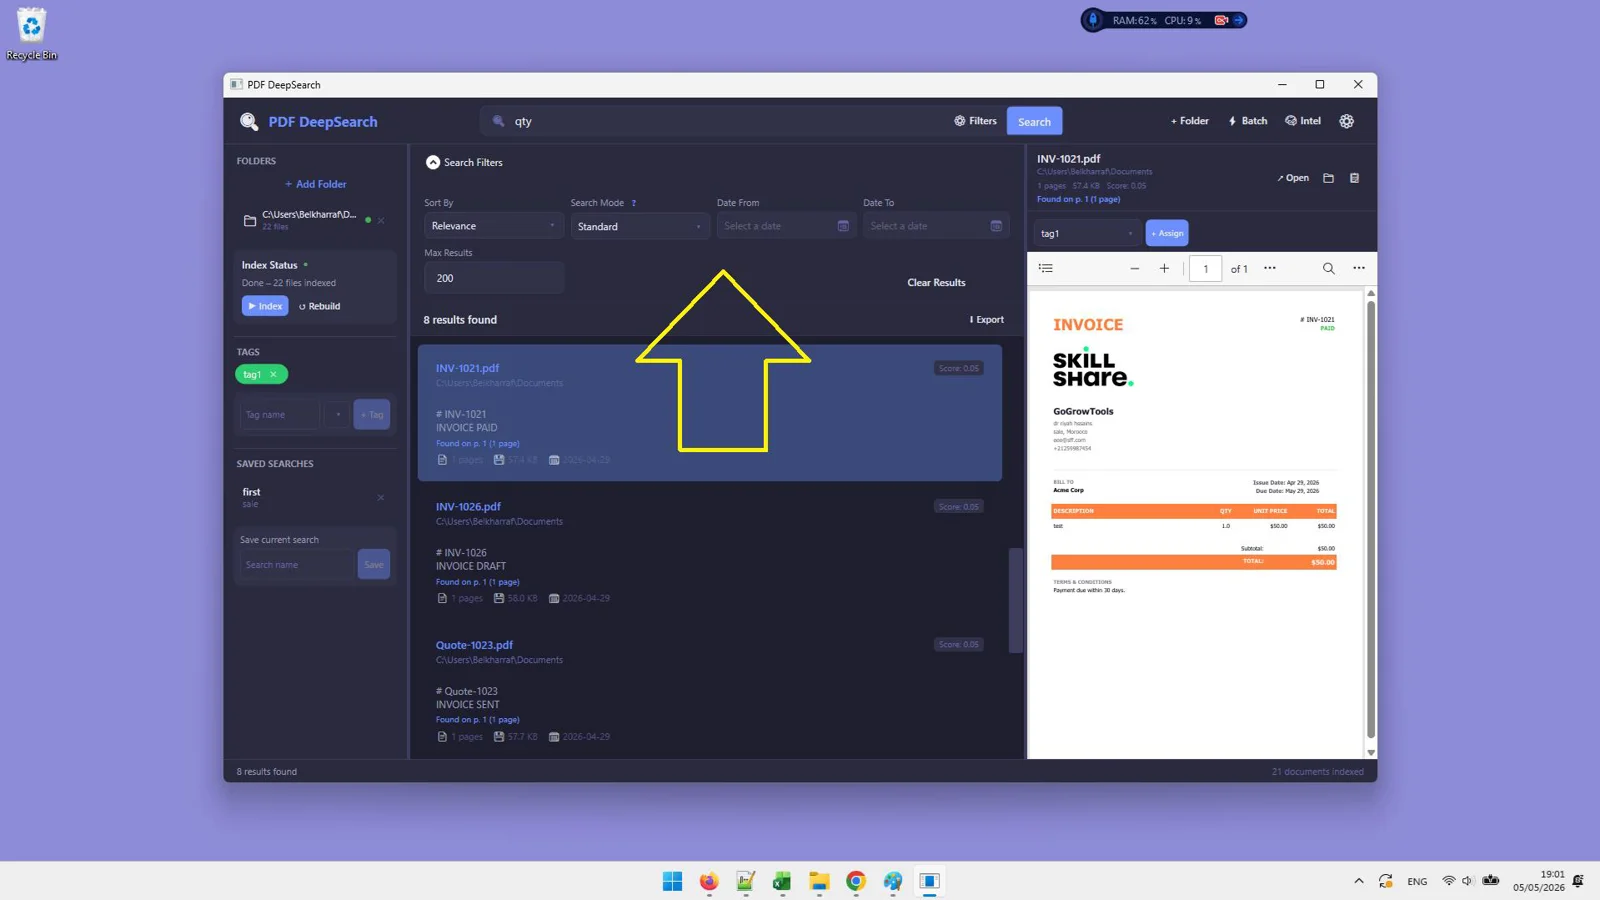This screenshot has height=900, width=1600.
Task: Click the Date To date field
Action: [934, 226]
